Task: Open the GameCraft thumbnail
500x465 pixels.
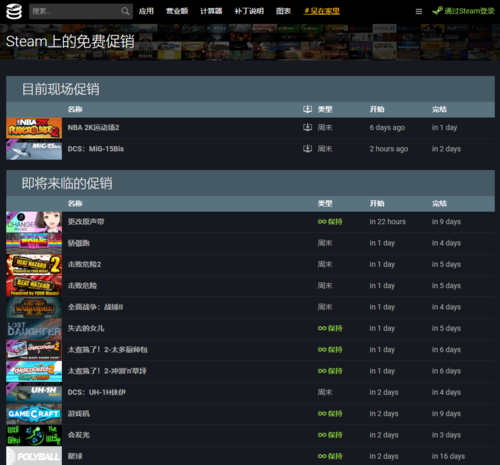Action: (x=34, y=414)
